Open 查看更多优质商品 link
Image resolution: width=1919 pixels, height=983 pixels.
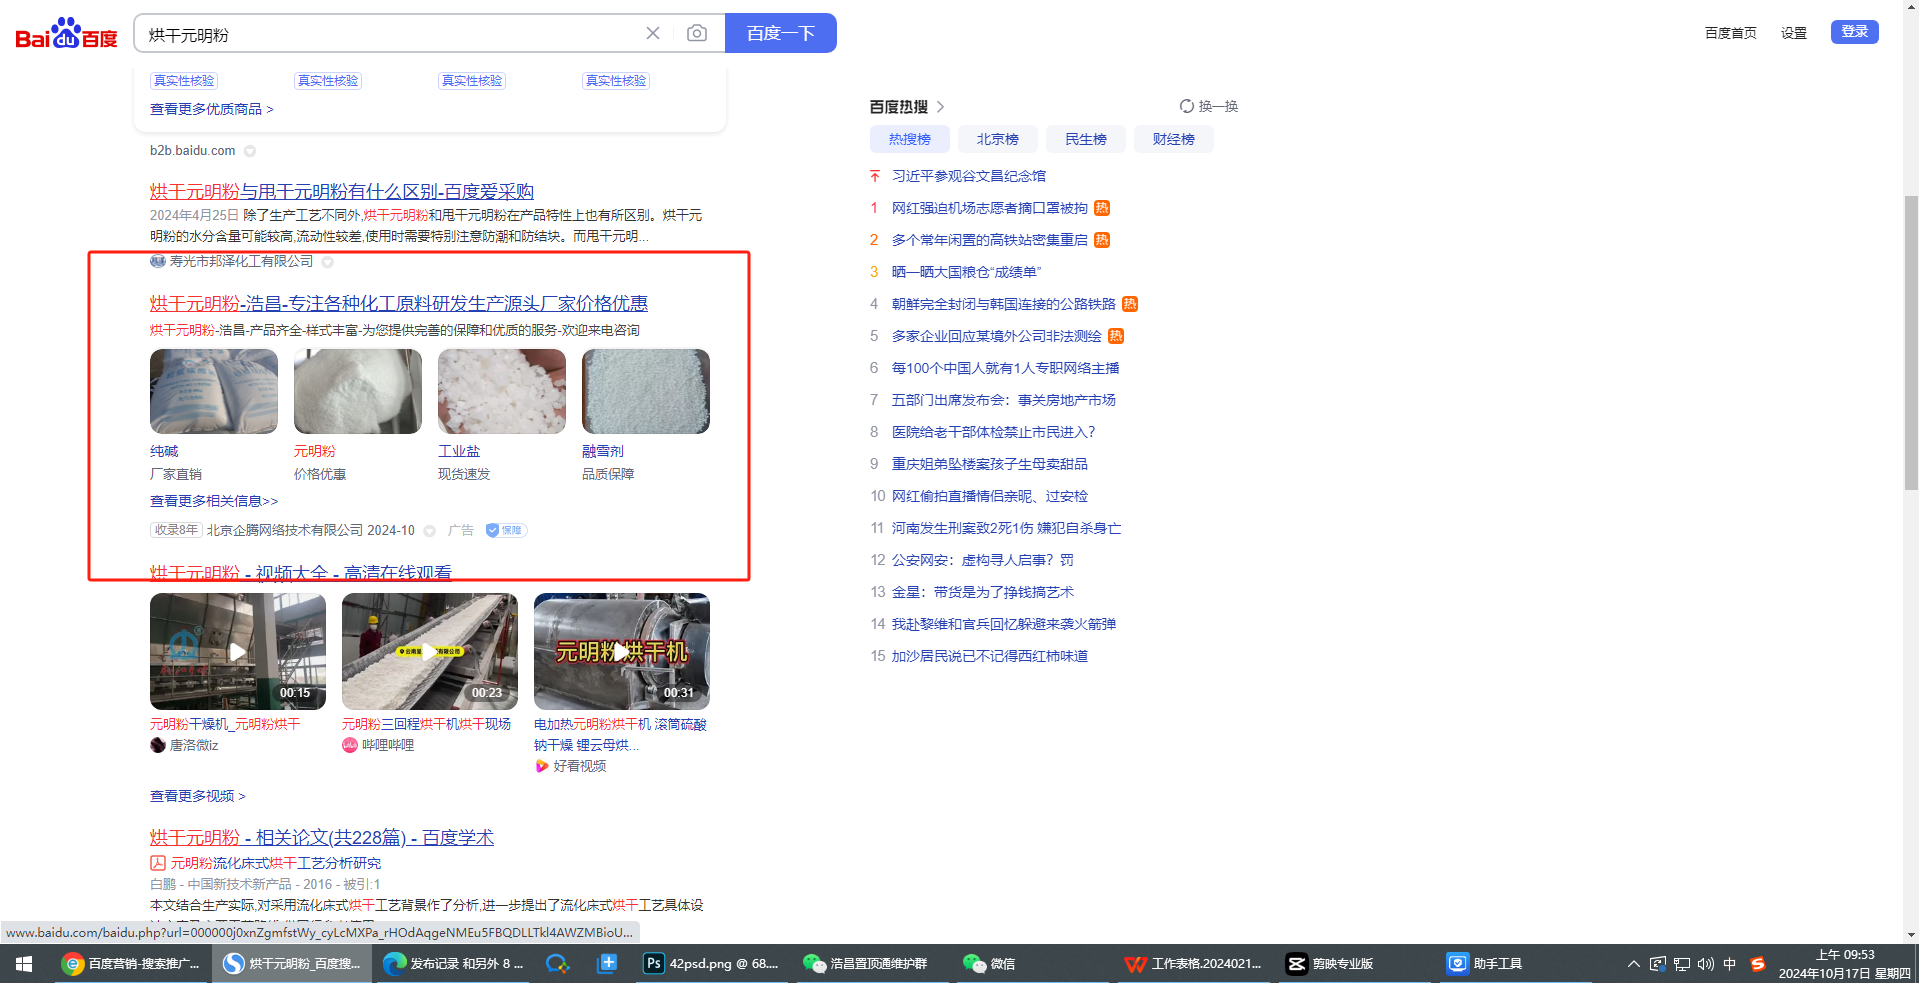tap(212, 109)
